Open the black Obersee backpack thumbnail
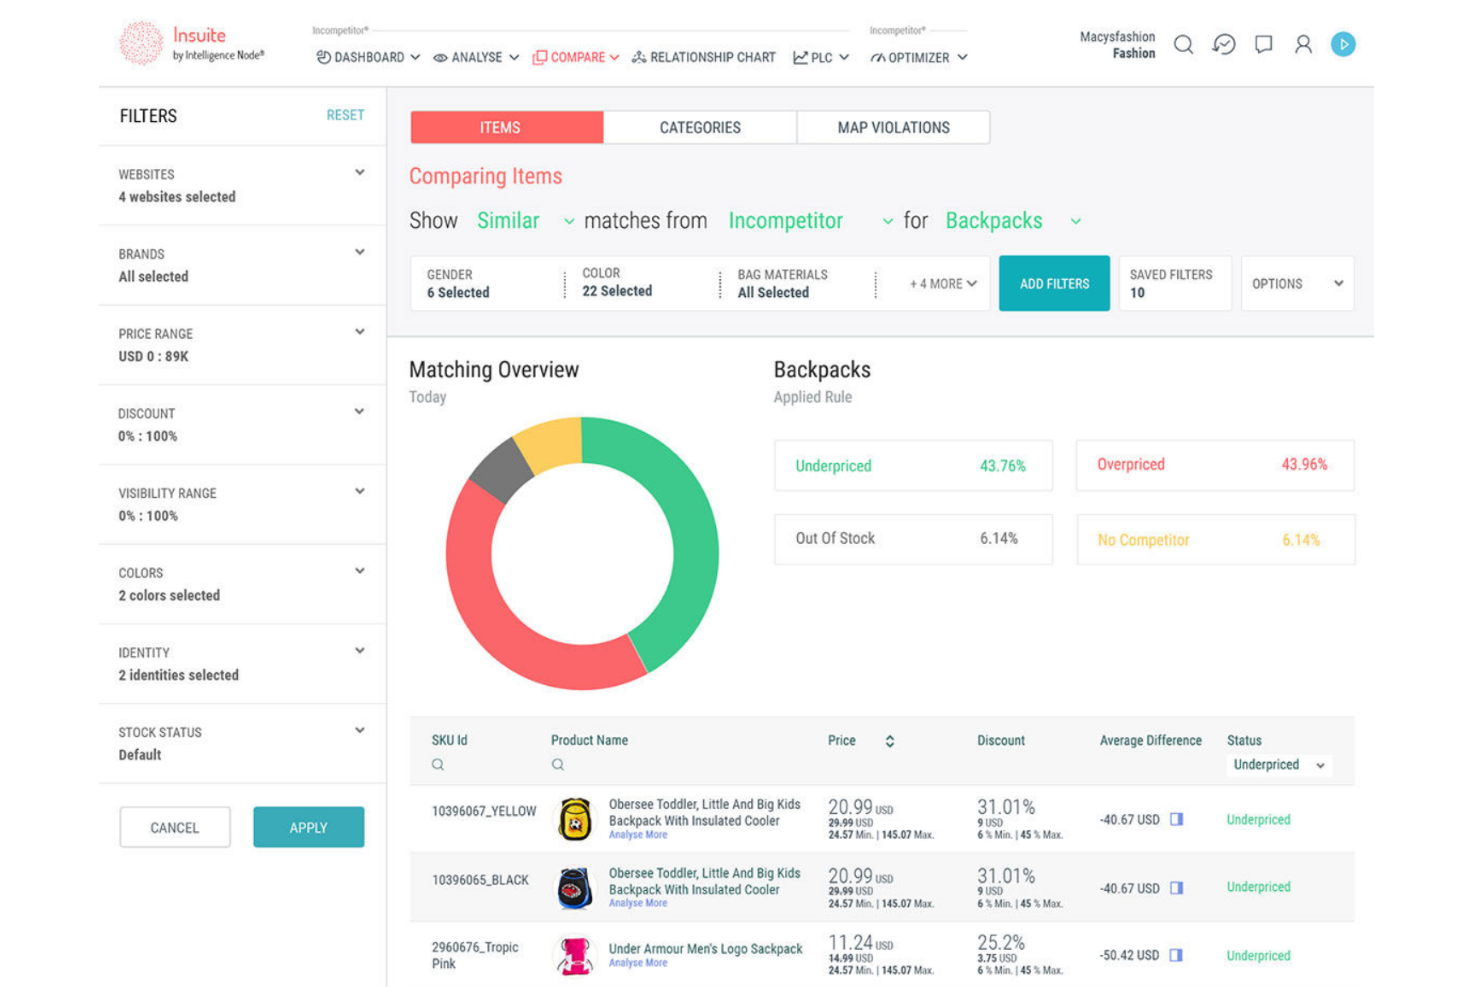Screen dimensions: 1480x987 (x=575, y=888)
